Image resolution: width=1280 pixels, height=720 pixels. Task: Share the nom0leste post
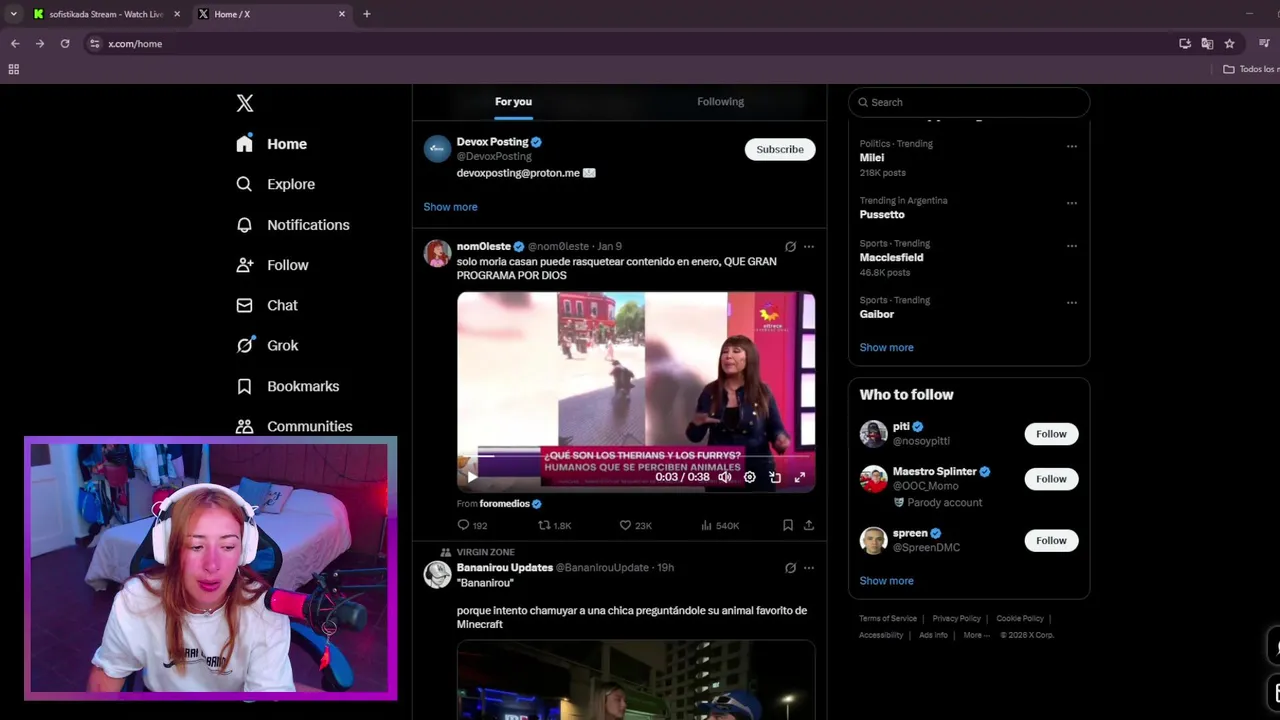[x=808, y=525]
